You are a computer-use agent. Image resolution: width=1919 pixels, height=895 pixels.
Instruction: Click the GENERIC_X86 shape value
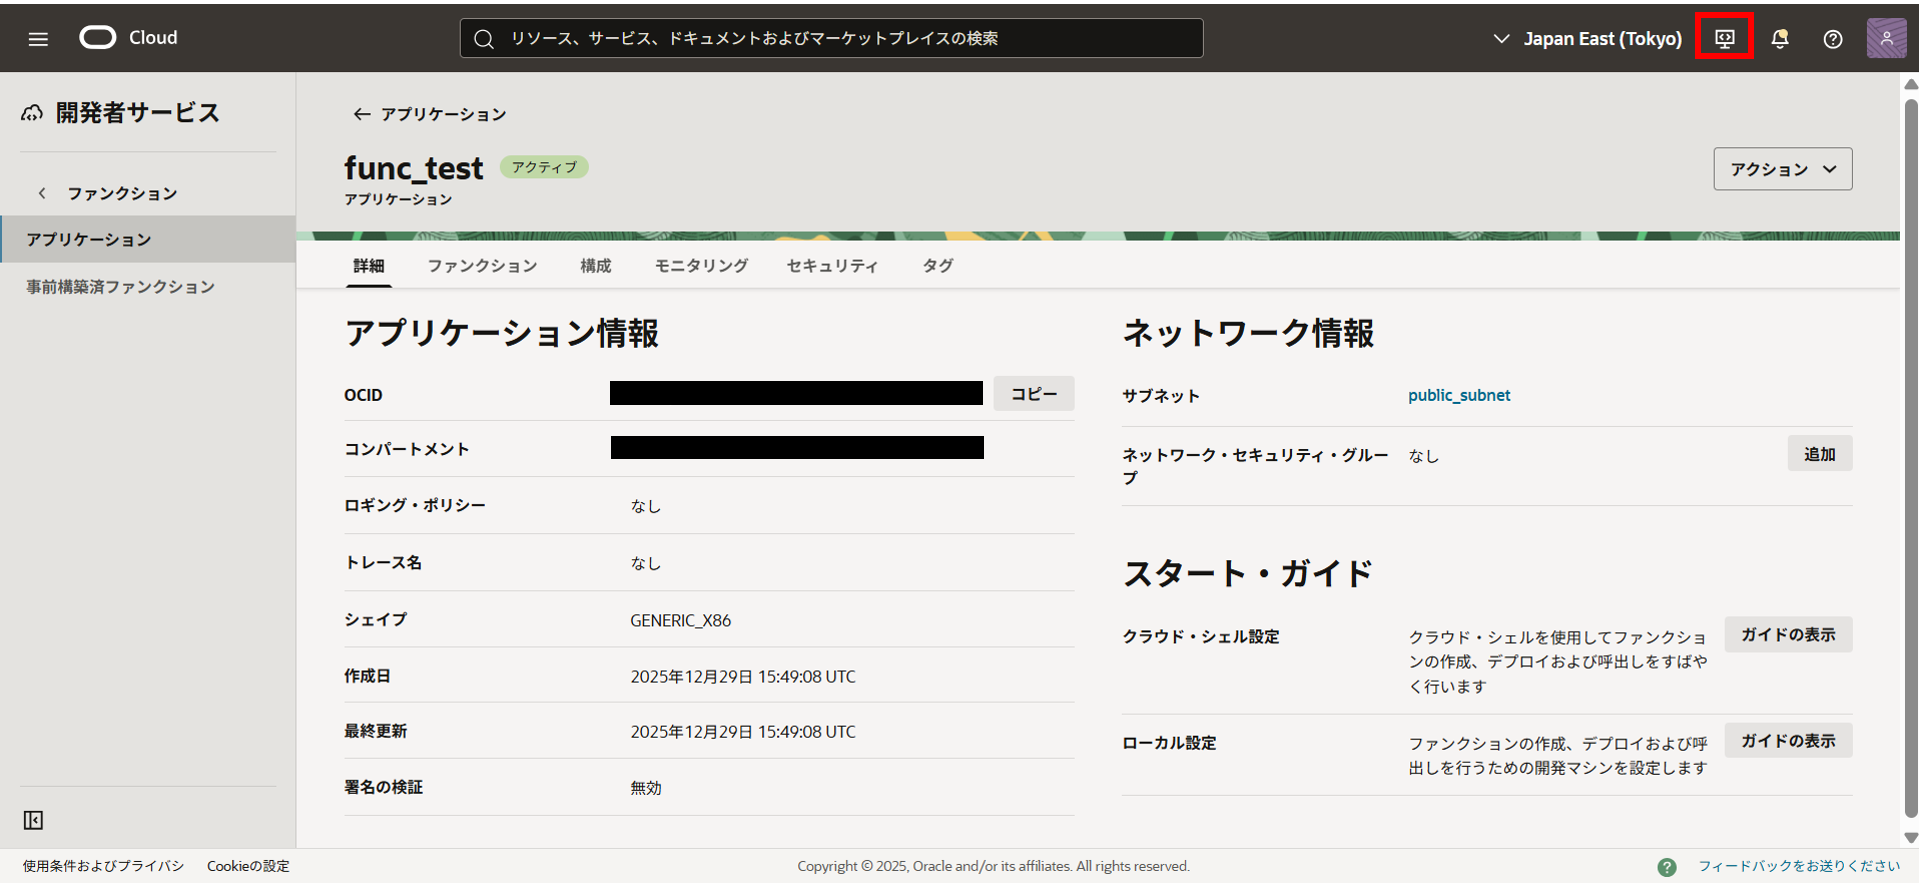coord(680,620)
